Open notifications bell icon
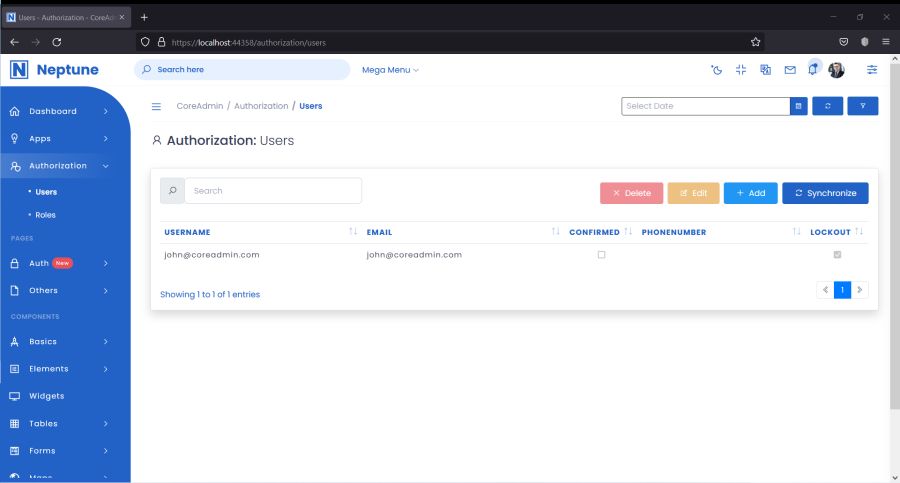 point(813,69)
